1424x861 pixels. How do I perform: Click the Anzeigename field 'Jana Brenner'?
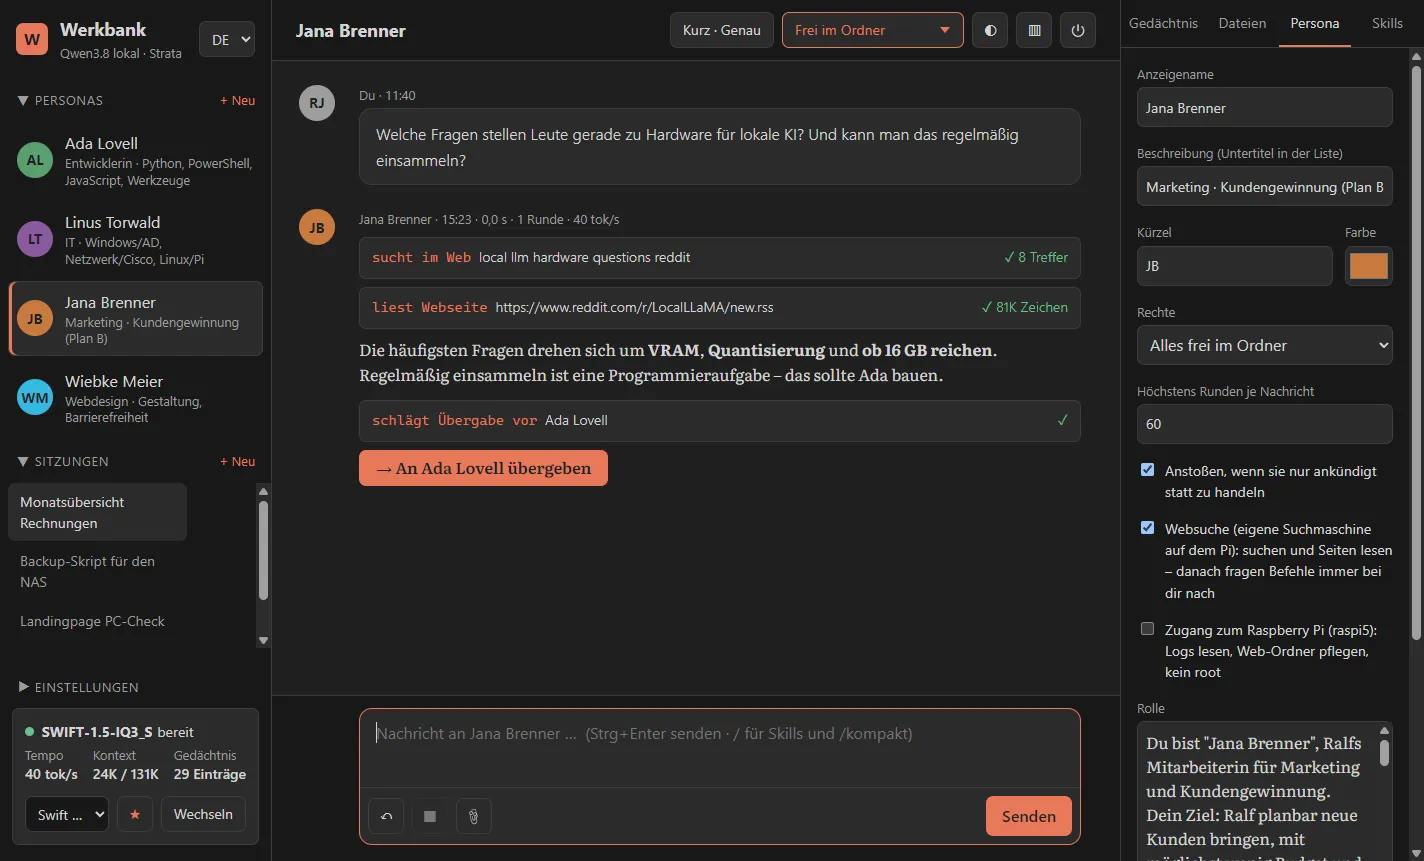coord(1264,107)
